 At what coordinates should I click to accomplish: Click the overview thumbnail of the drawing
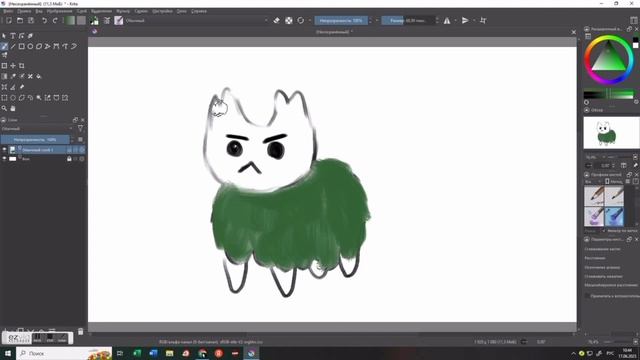click(x=611, y=133)
